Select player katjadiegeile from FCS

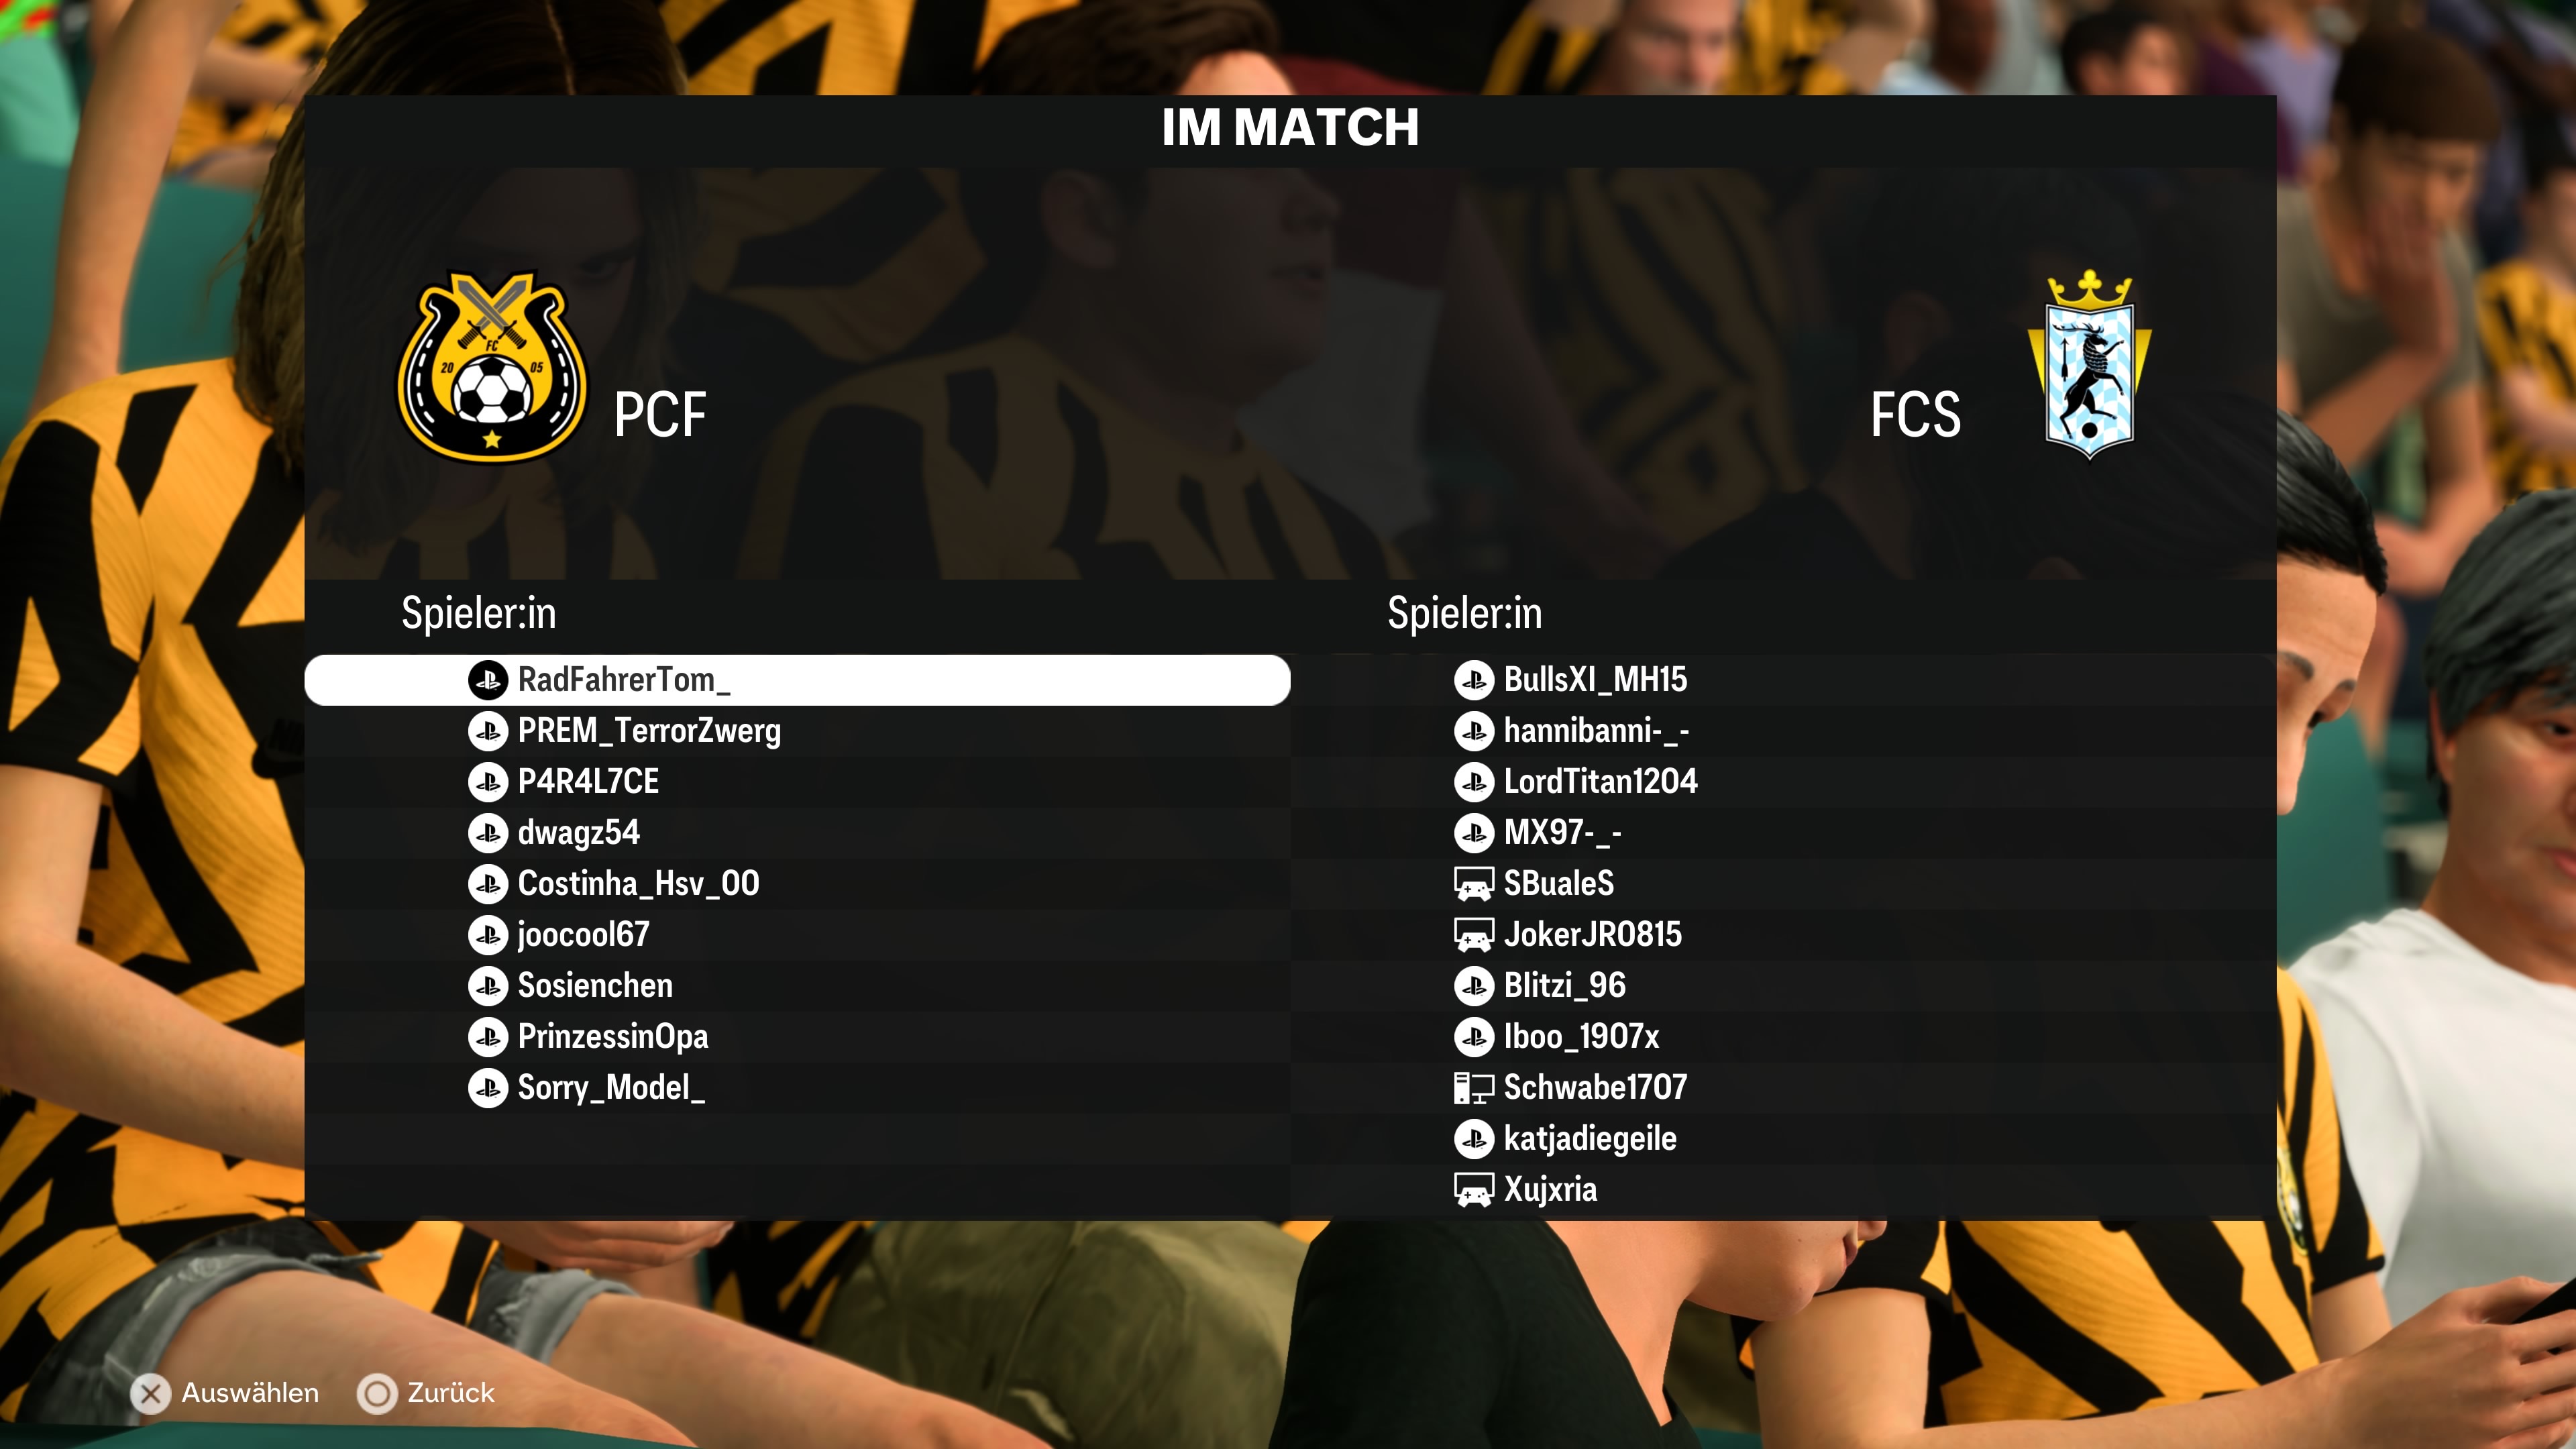point(1783,1139)
